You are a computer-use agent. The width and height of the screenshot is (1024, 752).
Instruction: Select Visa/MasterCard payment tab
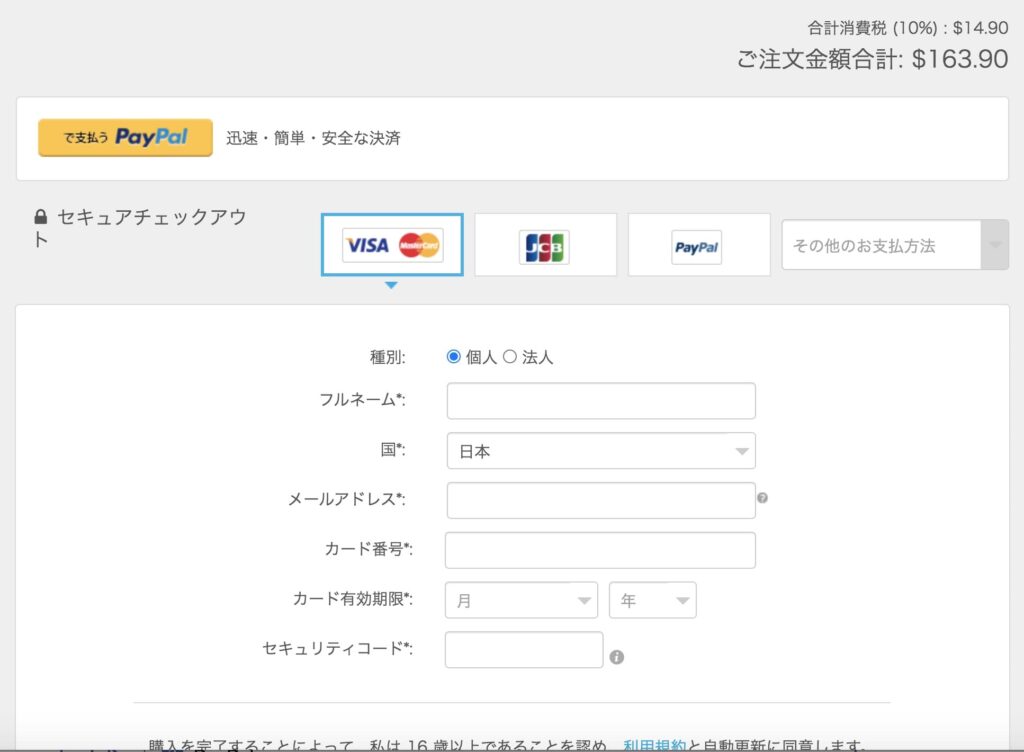point(392,245)
